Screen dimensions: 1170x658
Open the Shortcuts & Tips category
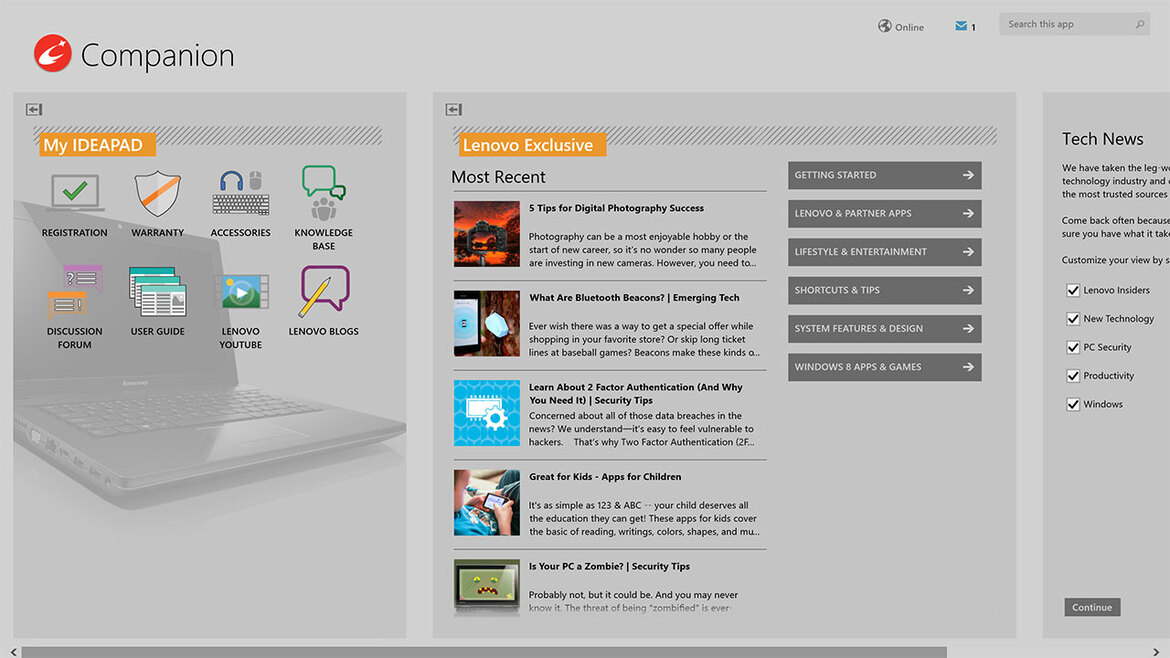click(x=884, y=291)
